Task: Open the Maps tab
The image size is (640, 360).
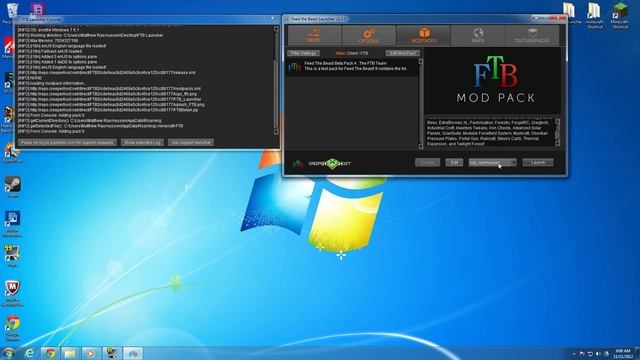Action: [x=478, y=36]
